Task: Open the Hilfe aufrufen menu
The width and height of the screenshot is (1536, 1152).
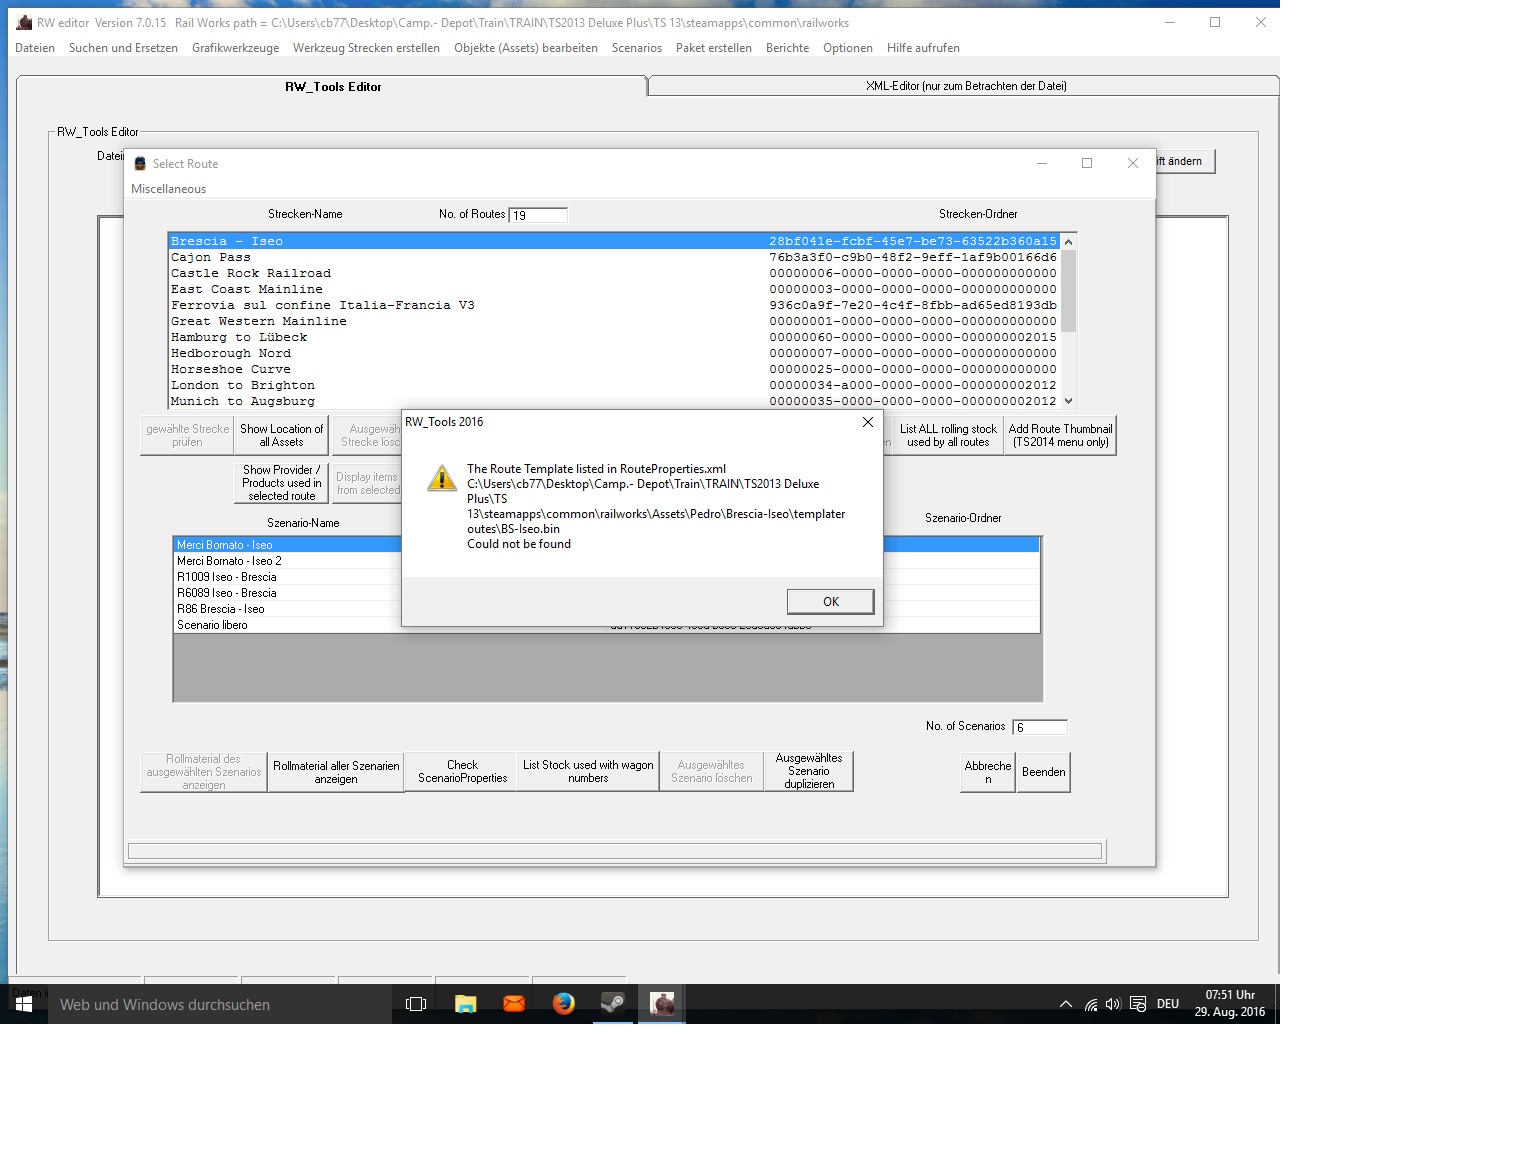Action: click(x=923, y=48)
